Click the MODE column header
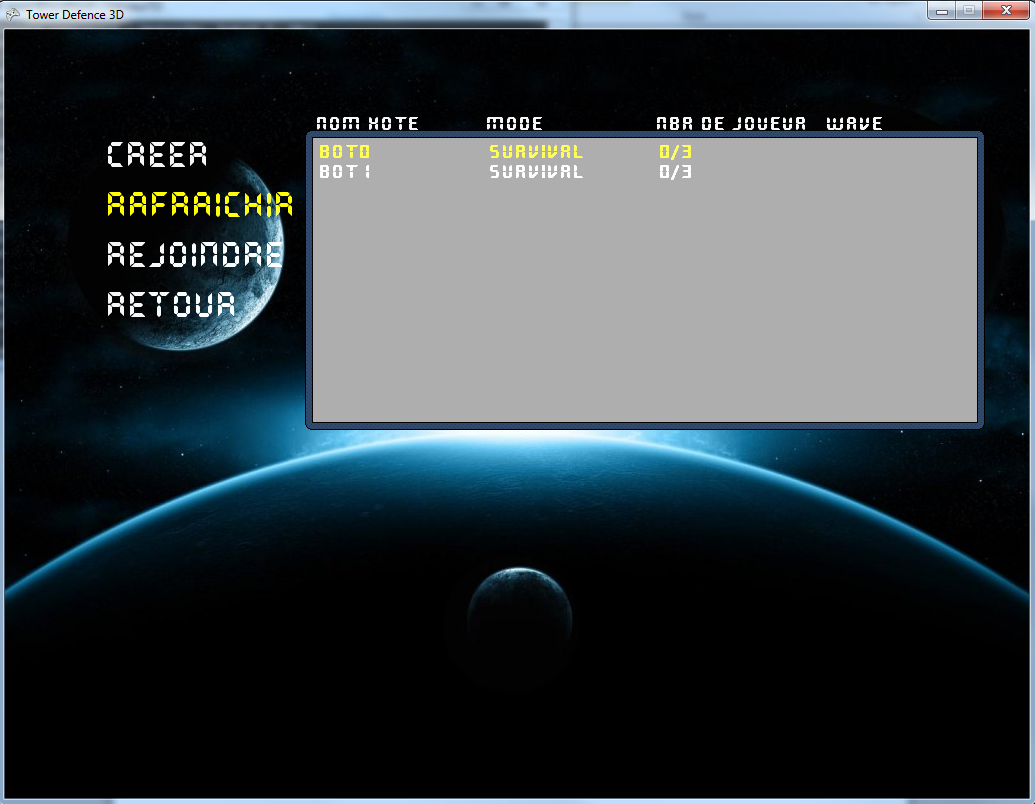This screenshot has height=804, width=1035. (x=514, y=124)
